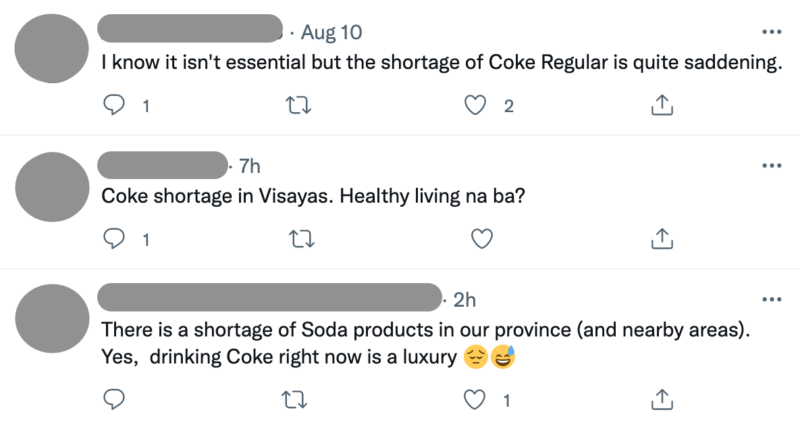The image size is (800, 427).
Task: Reply to the Visayas Coke shortage tweet
Action: [115, 238]
